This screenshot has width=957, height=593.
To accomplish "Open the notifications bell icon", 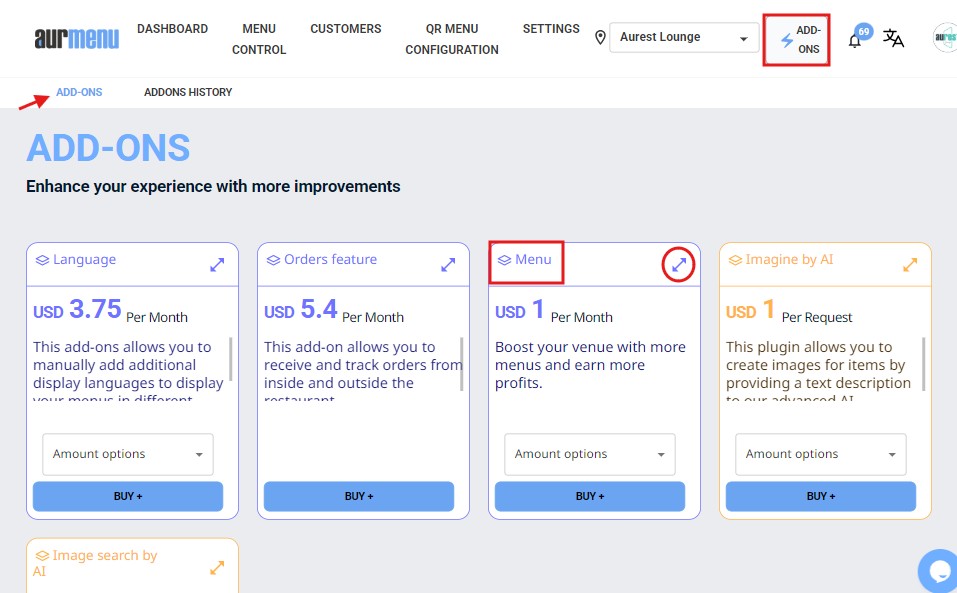I will 855,40.
